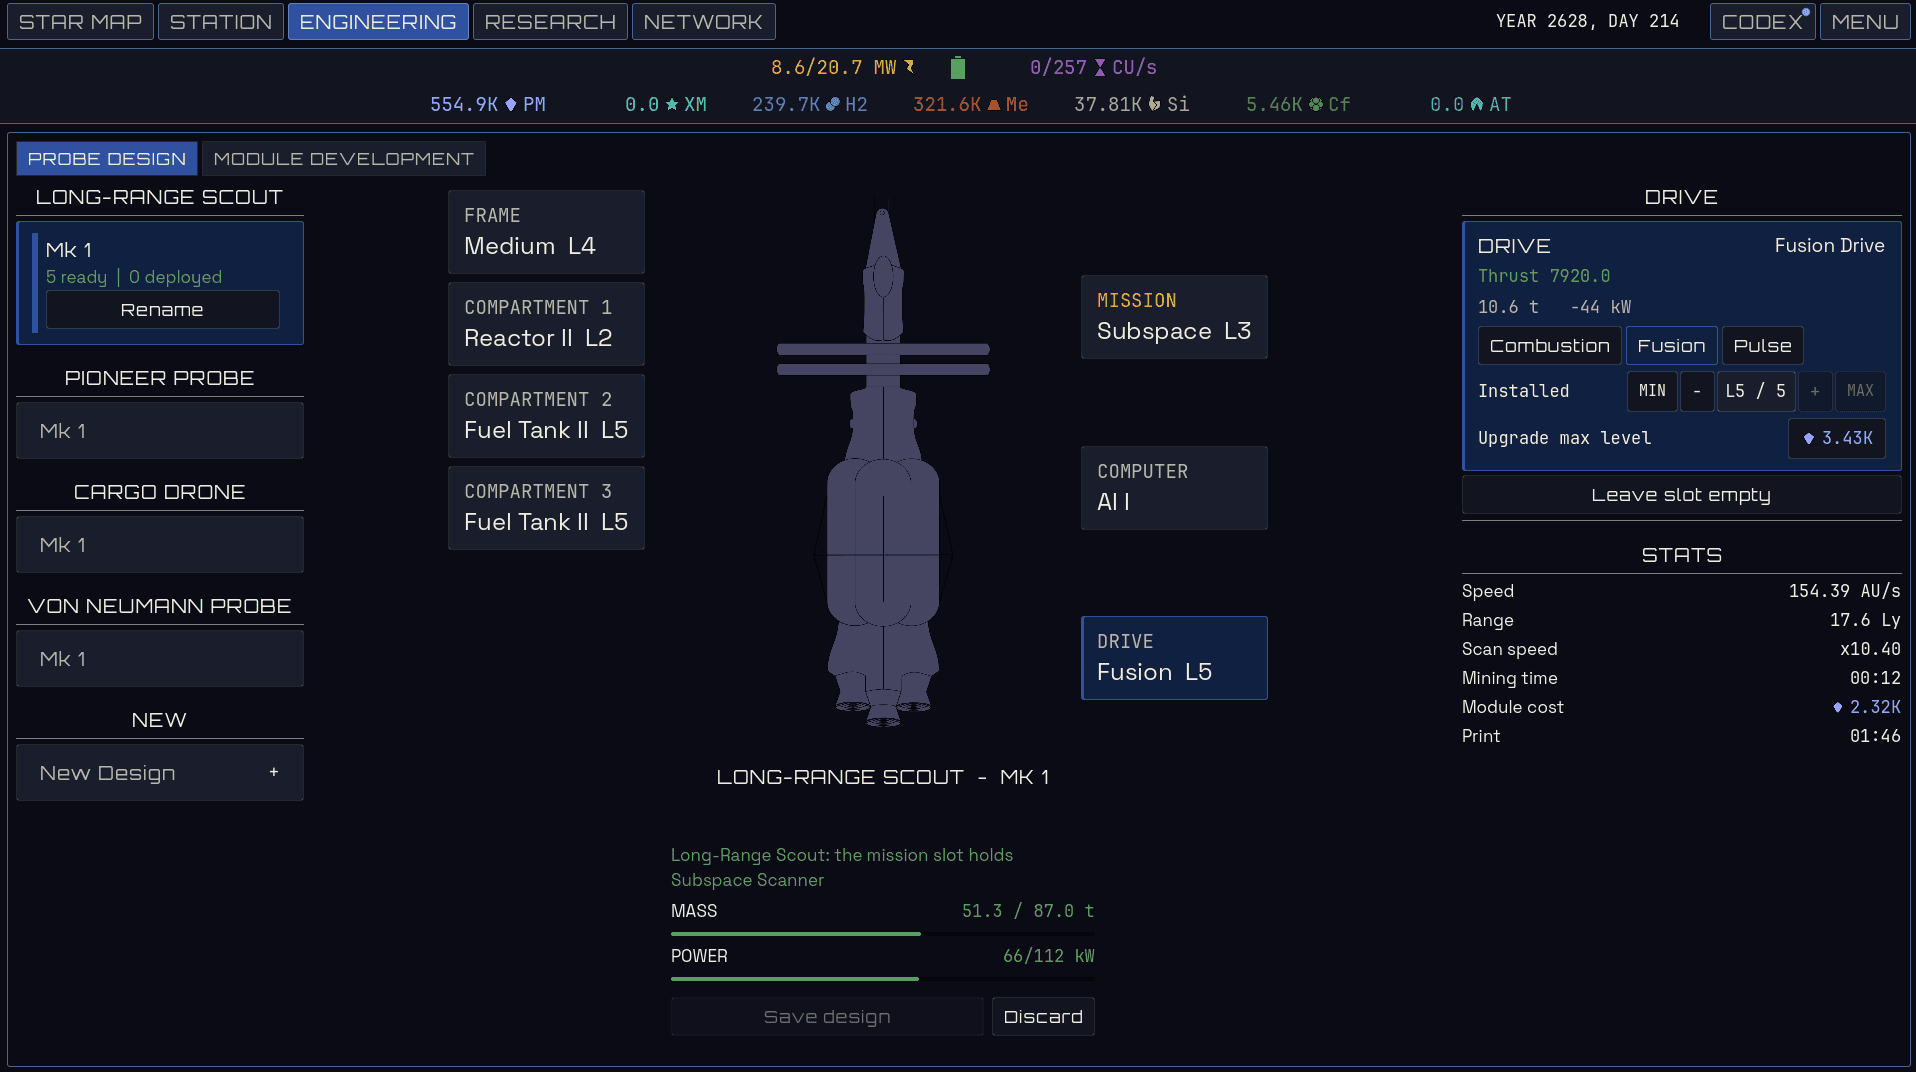The width and height of the screenshot is (1916, 1072).
Task: Set installed drive level to MIN
Action: (x=1652, y=391)
